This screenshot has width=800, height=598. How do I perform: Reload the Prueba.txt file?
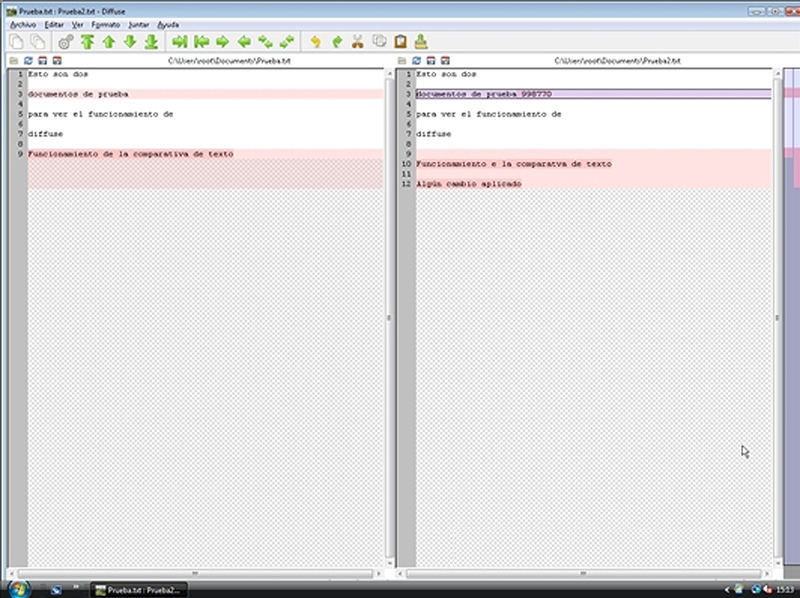point(28,61)
